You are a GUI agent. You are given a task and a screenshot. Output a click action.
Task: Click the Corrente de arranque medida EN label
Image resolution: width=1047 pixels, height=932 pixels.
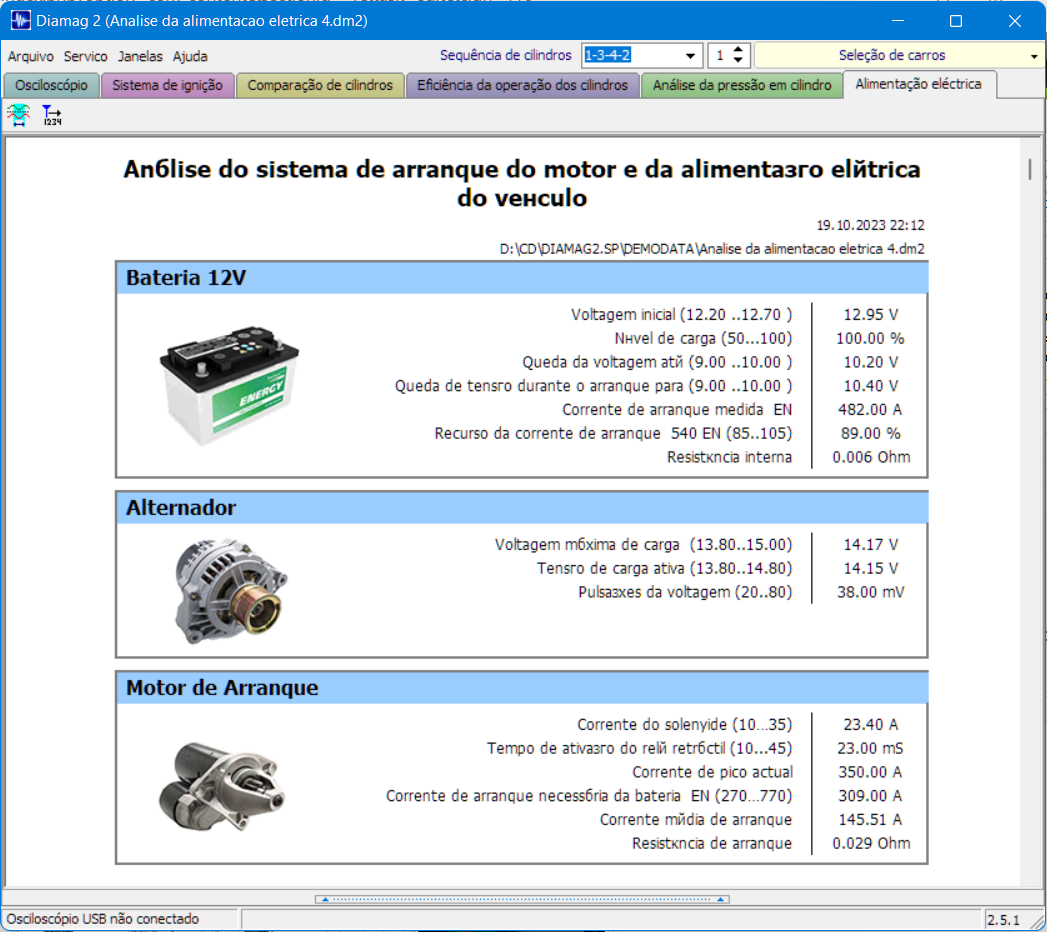[x=677, y=409]
